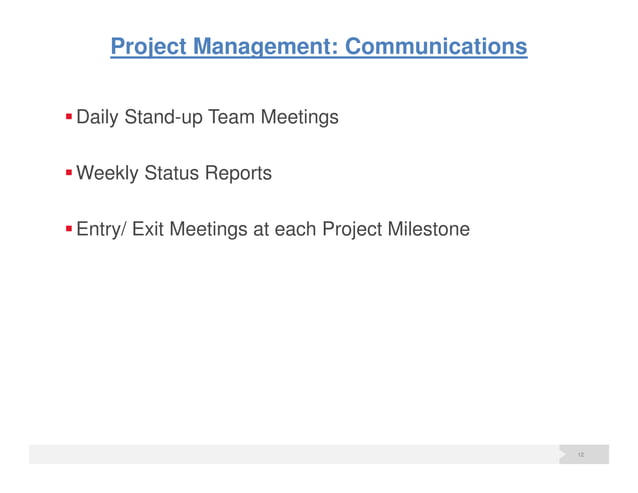The image size is (638, 493).
Task: Click the word Communications in the title
Action: tap(436, 46)
